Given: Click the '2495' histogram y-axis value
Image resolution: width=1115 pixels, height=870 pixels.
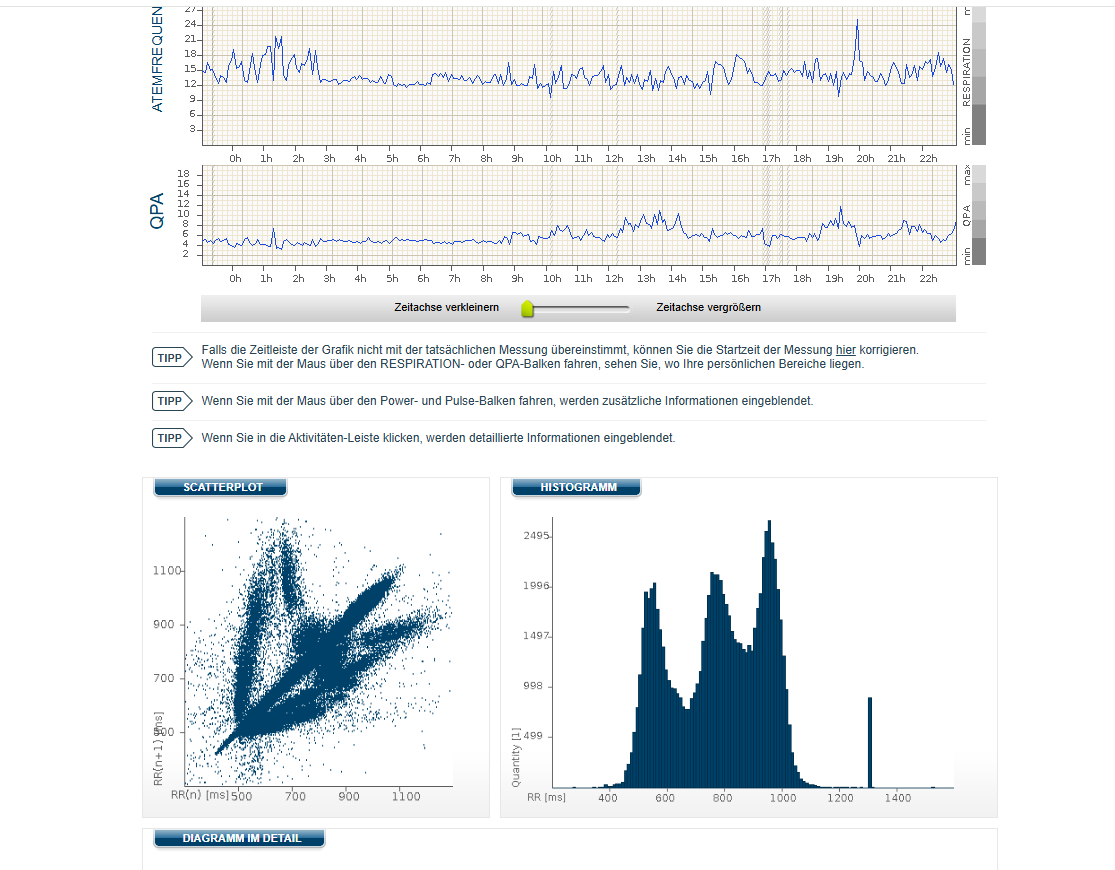Looking at the screenshot, I should 536,535.
